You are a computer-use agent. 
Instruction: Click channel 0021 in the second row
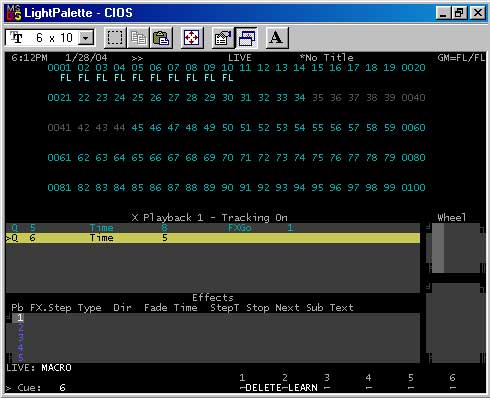pyautogui.click(x=59, y=98)
